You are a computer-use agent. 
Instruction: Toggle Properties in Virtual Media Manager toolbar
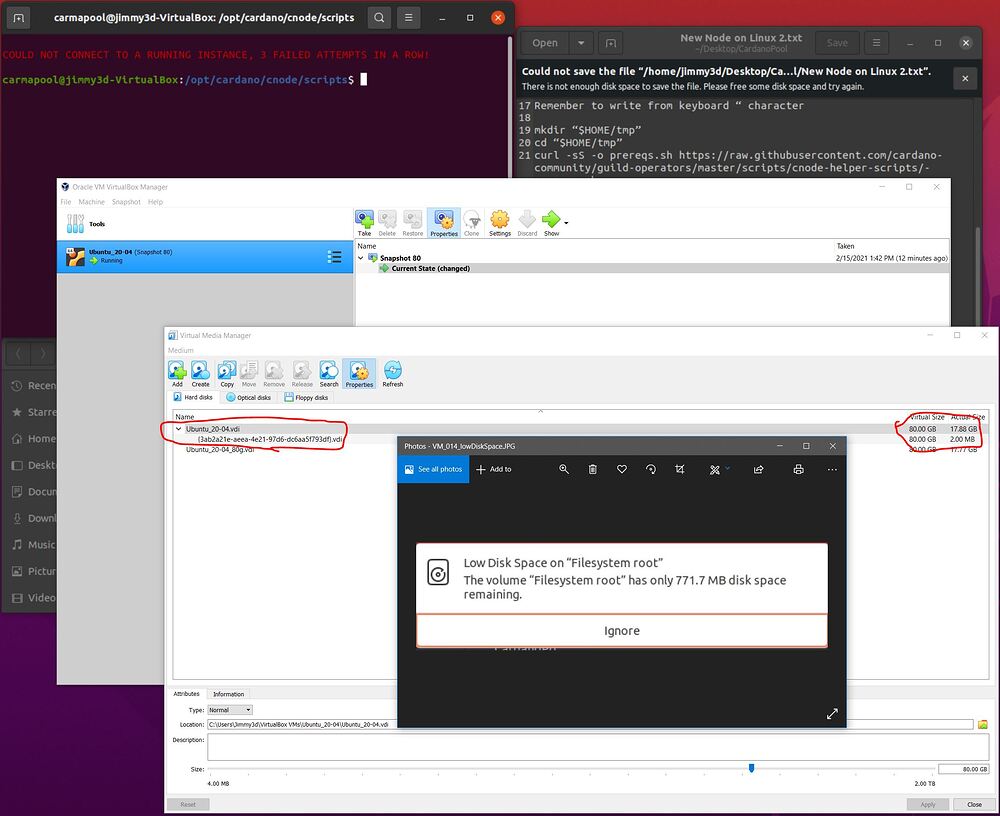tap(359, 374)
